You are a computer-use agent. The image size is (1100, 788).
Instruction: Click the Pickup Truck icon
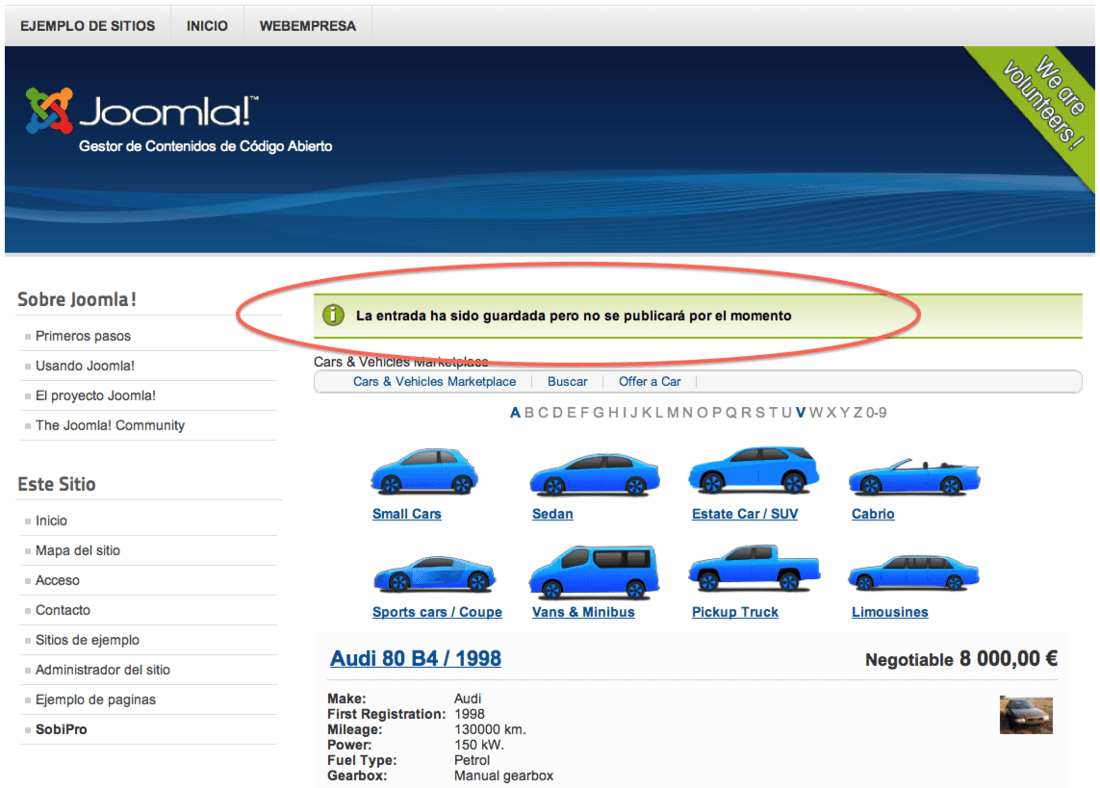click(754, 567)
